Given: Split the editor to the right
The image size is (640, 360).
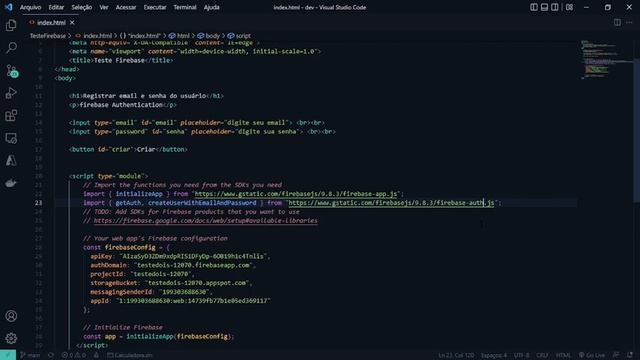Looking at the screenshot, I should tap(617, 22).
